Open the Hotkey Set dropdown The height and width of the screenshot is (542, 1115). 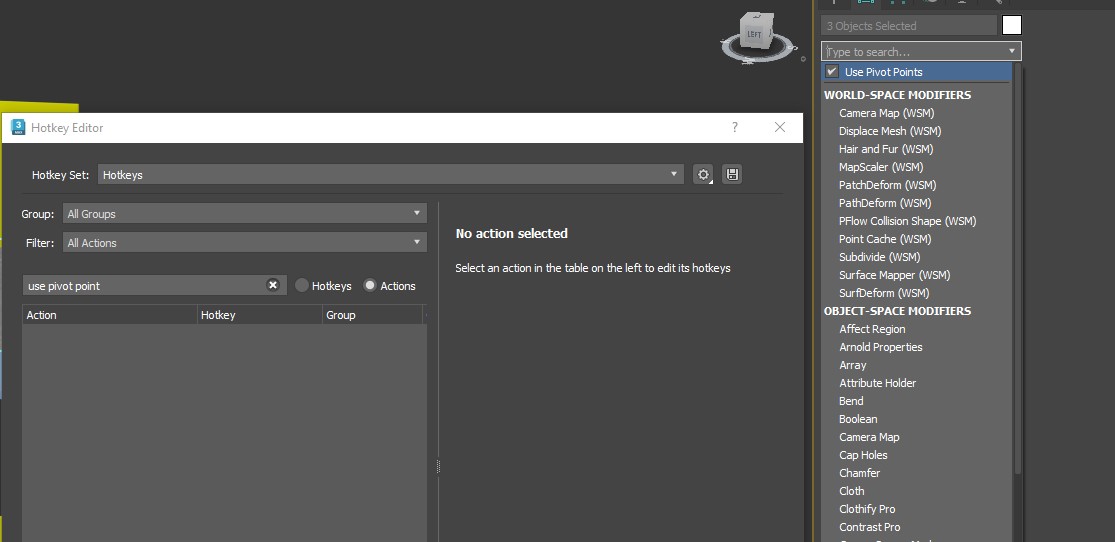(x=390, y=175)
